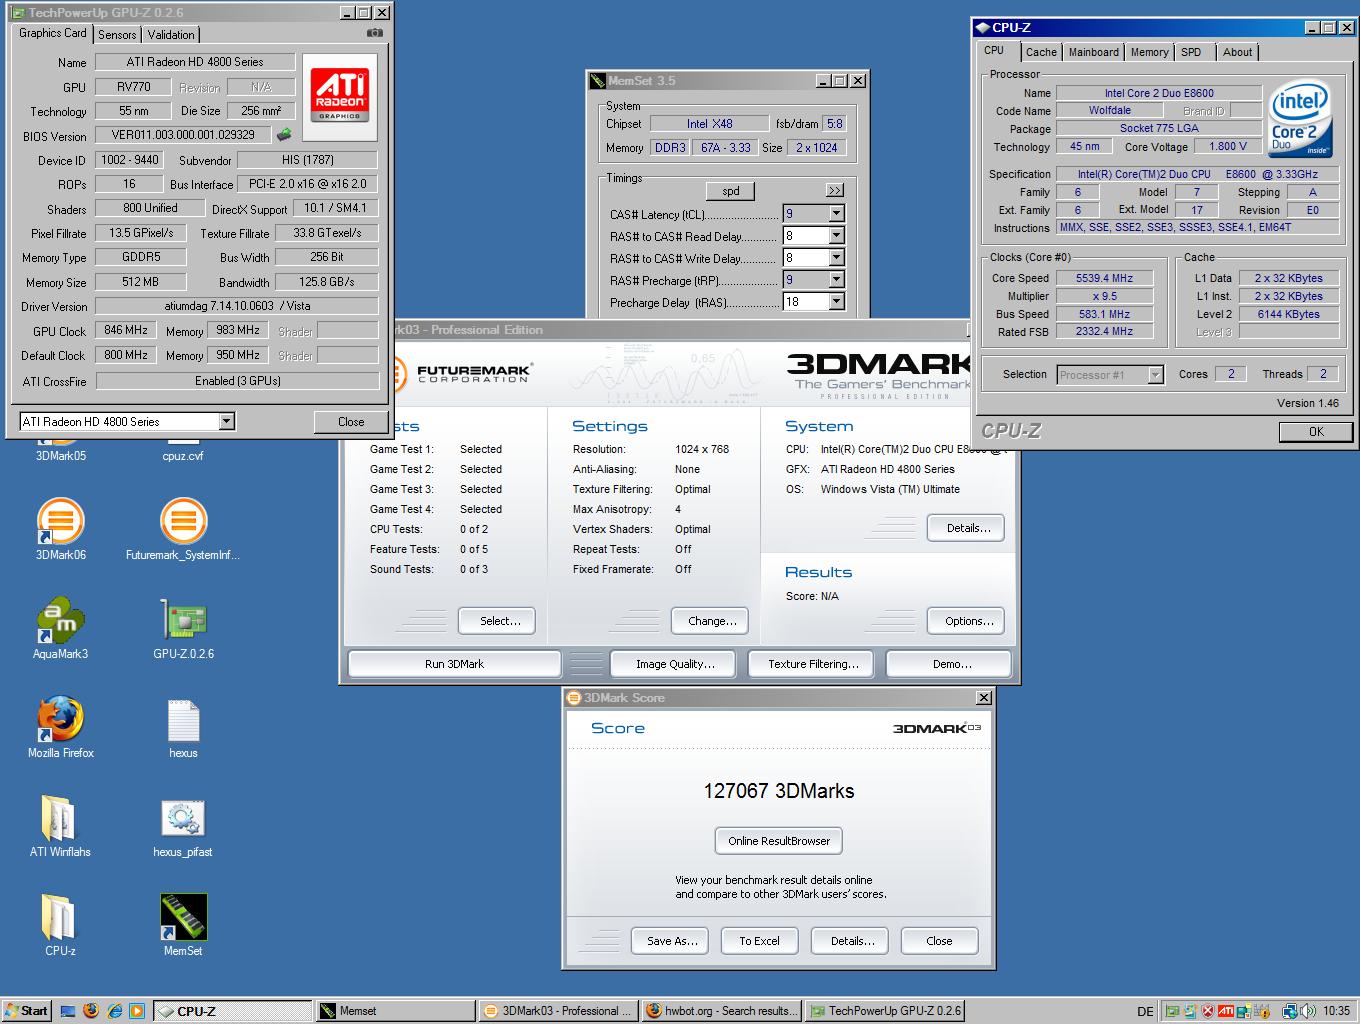The height and width of the screenshot is (1024, 1360).
Task: Click To Excel button
Action: (759, 941)
